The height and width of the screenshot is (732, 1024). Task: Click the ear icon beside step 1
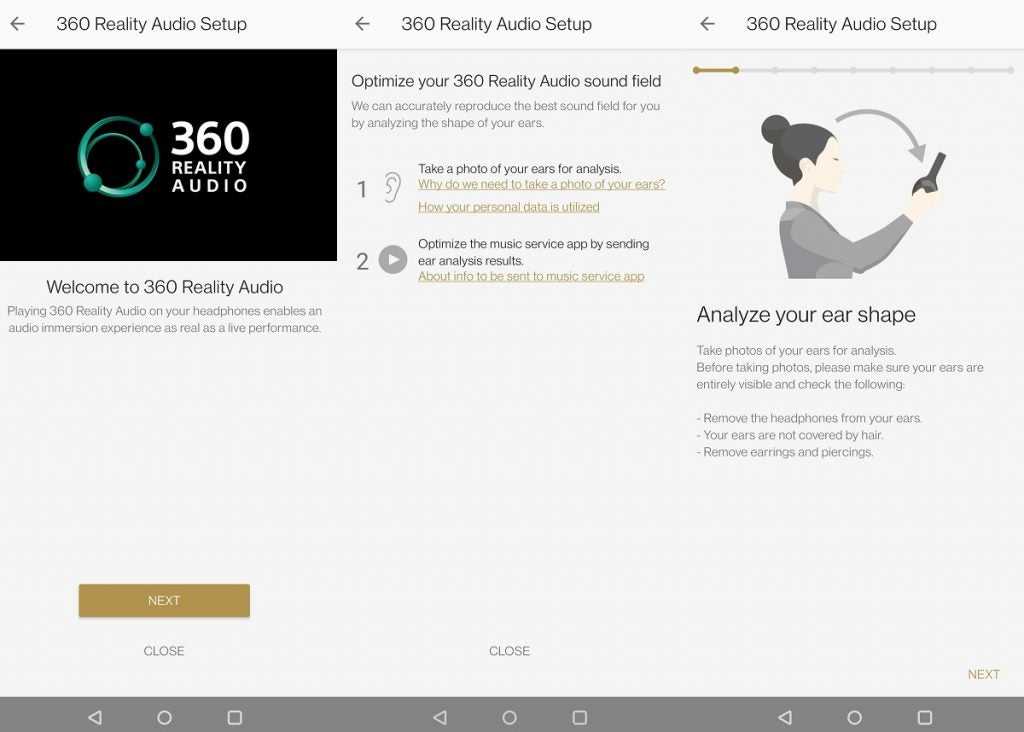pos(393,187)
